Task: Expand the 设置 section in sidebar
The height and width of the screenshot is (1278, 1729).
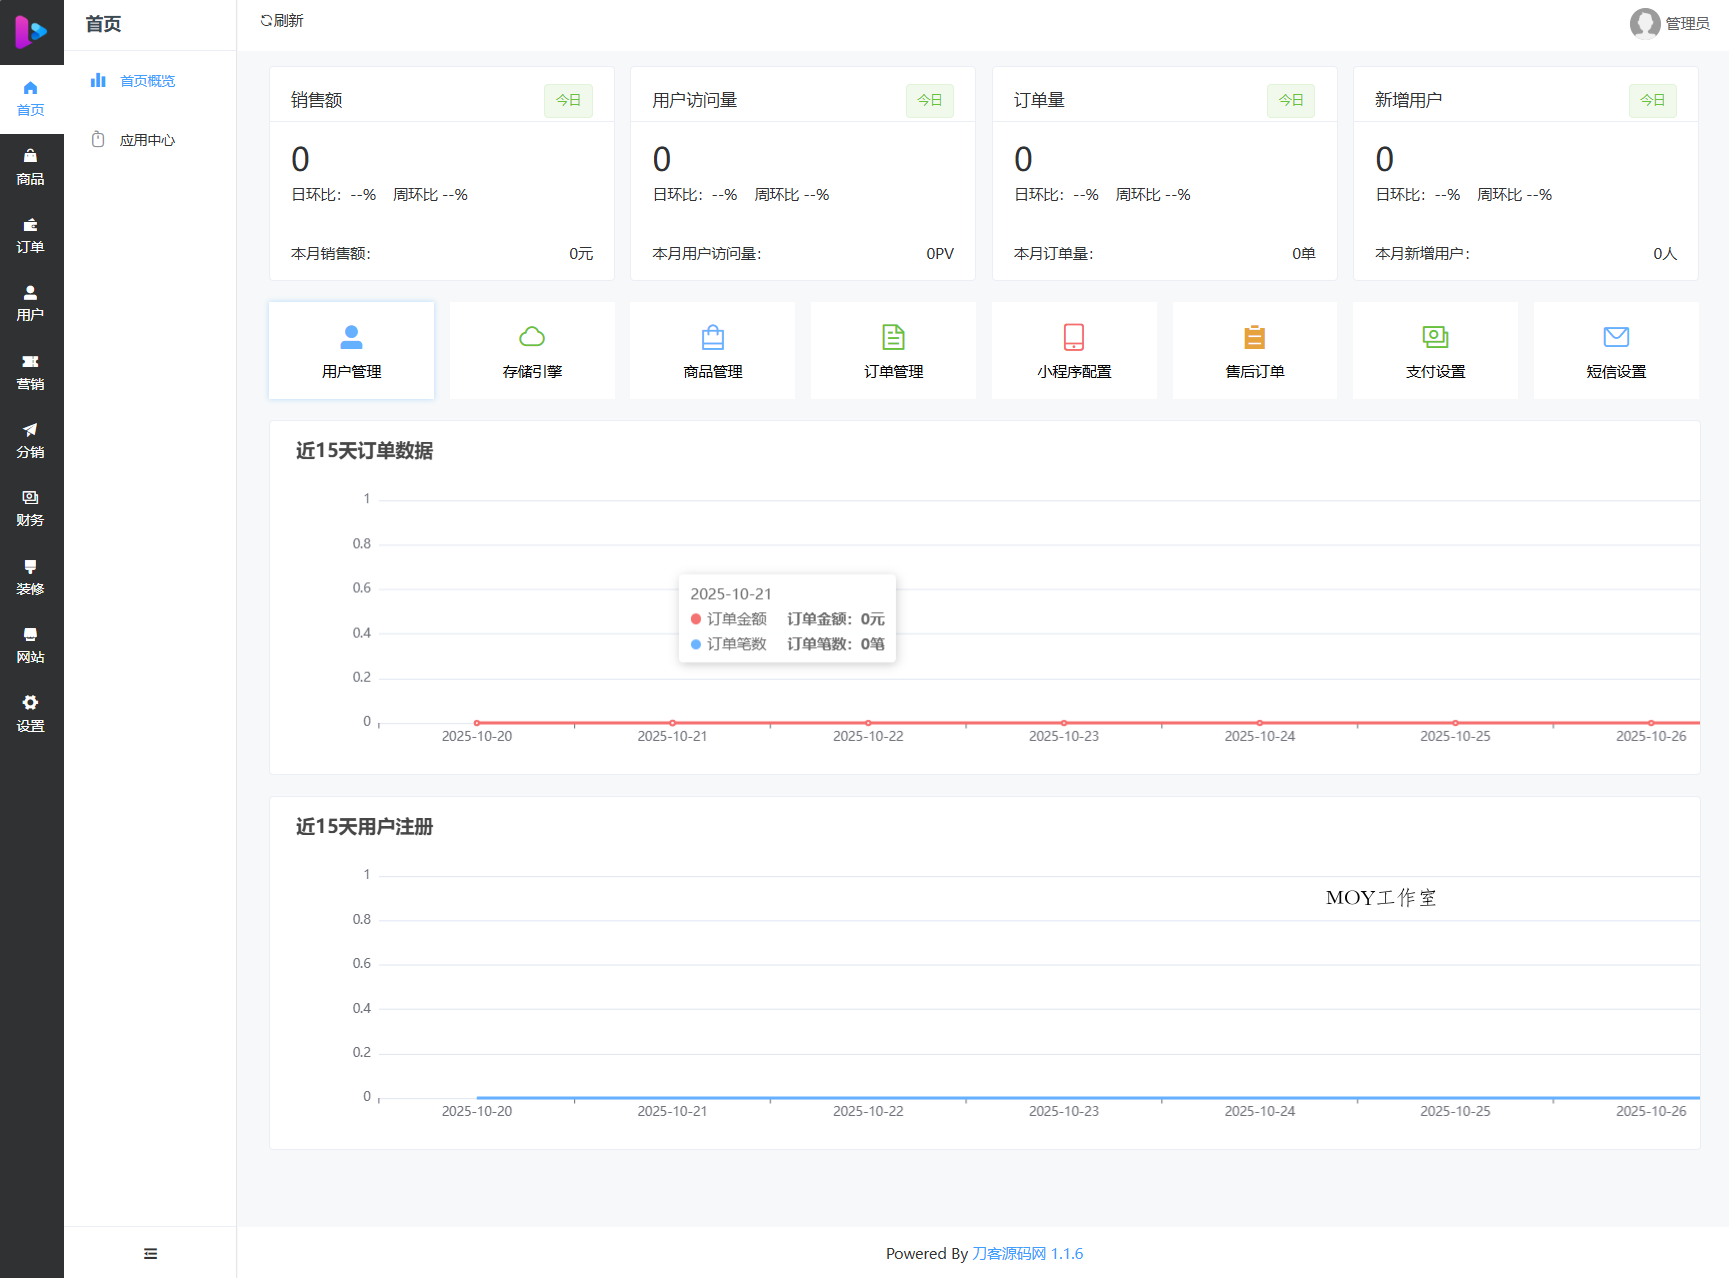Action: 30,714
